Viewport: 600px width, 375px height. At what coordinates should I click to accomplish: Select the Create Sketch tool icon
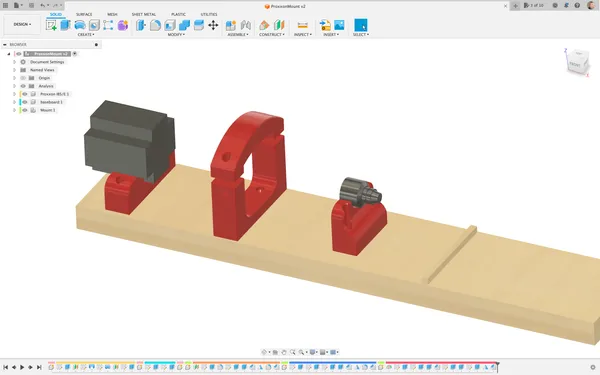point(51,25)
